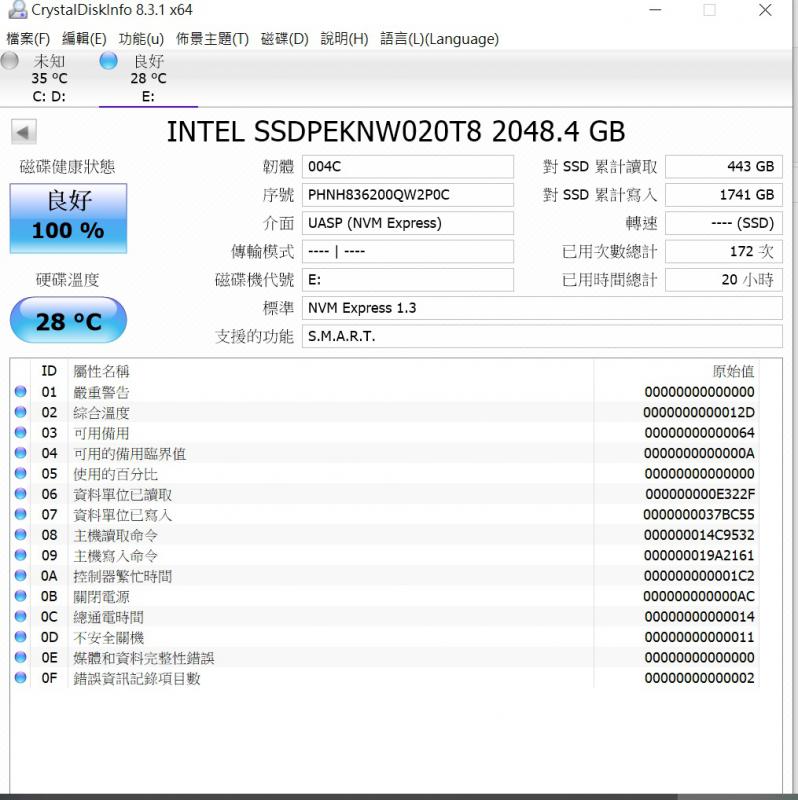Click status dot for attribute 01 嚴重警告
This screenshot has width=798, height=800.
coord(20,391)
